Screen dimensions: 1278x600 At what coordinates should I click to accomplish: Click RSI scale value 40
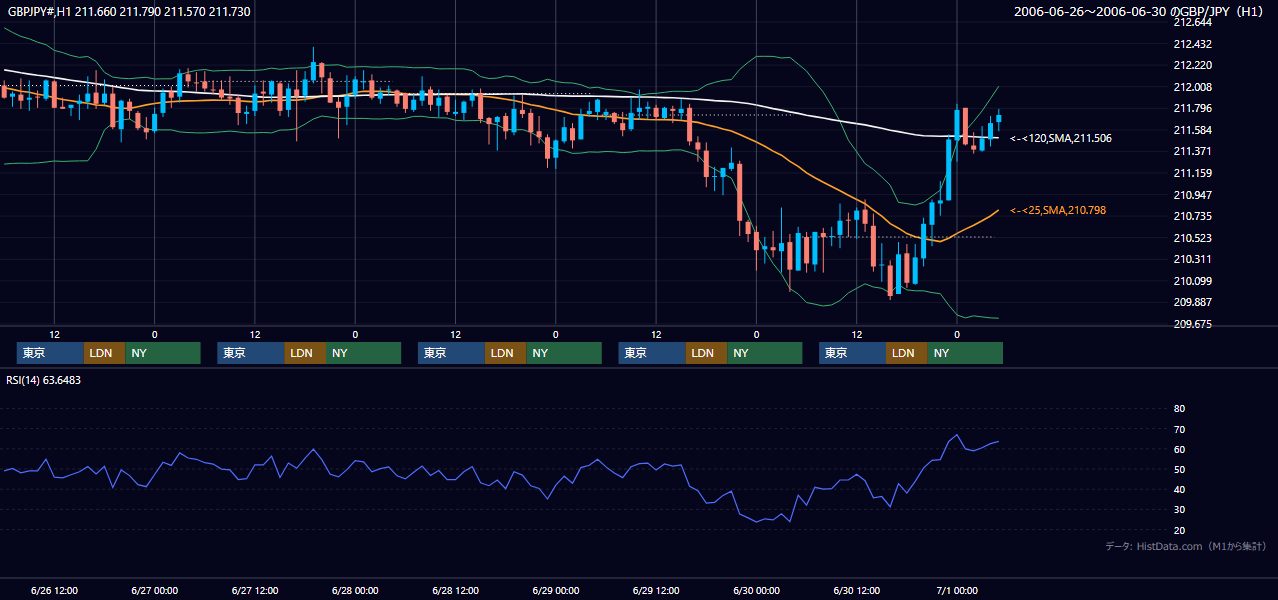[x=1180, y=489]
